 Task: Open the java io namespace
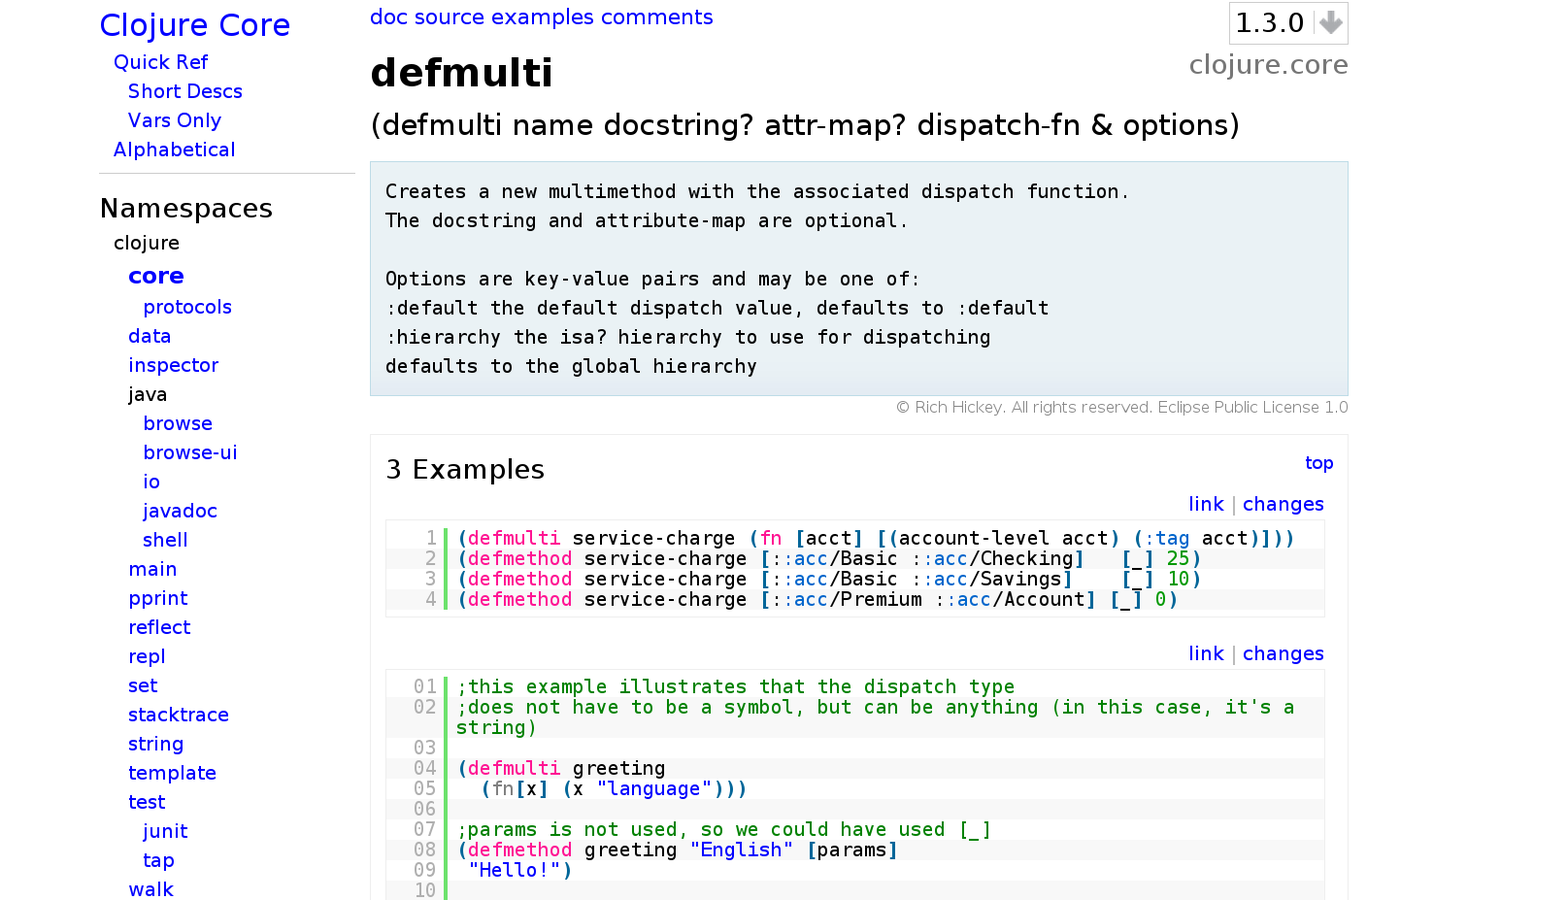click(151, 481)
